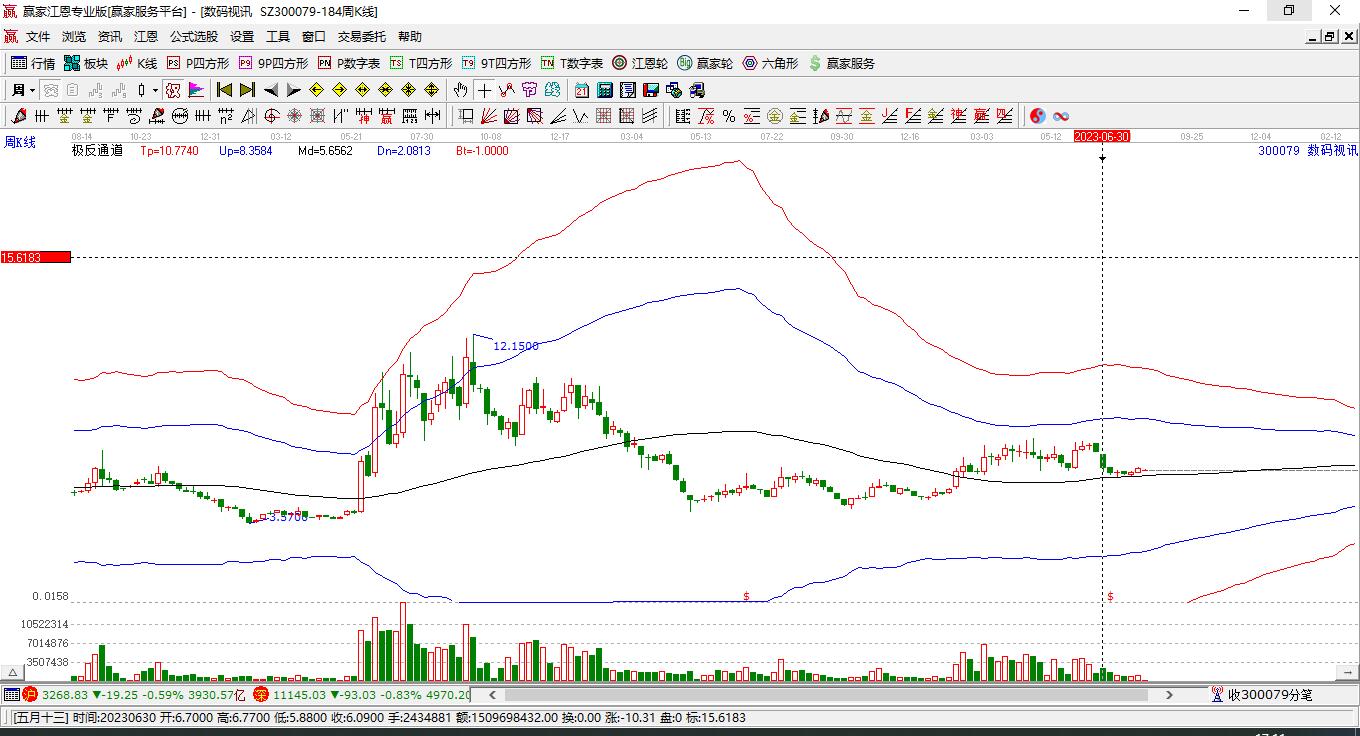This screenshot has height=736, width=1360.
Task: Click the Md=5.6562 indicator value
Action: click(x=325, y=151)
